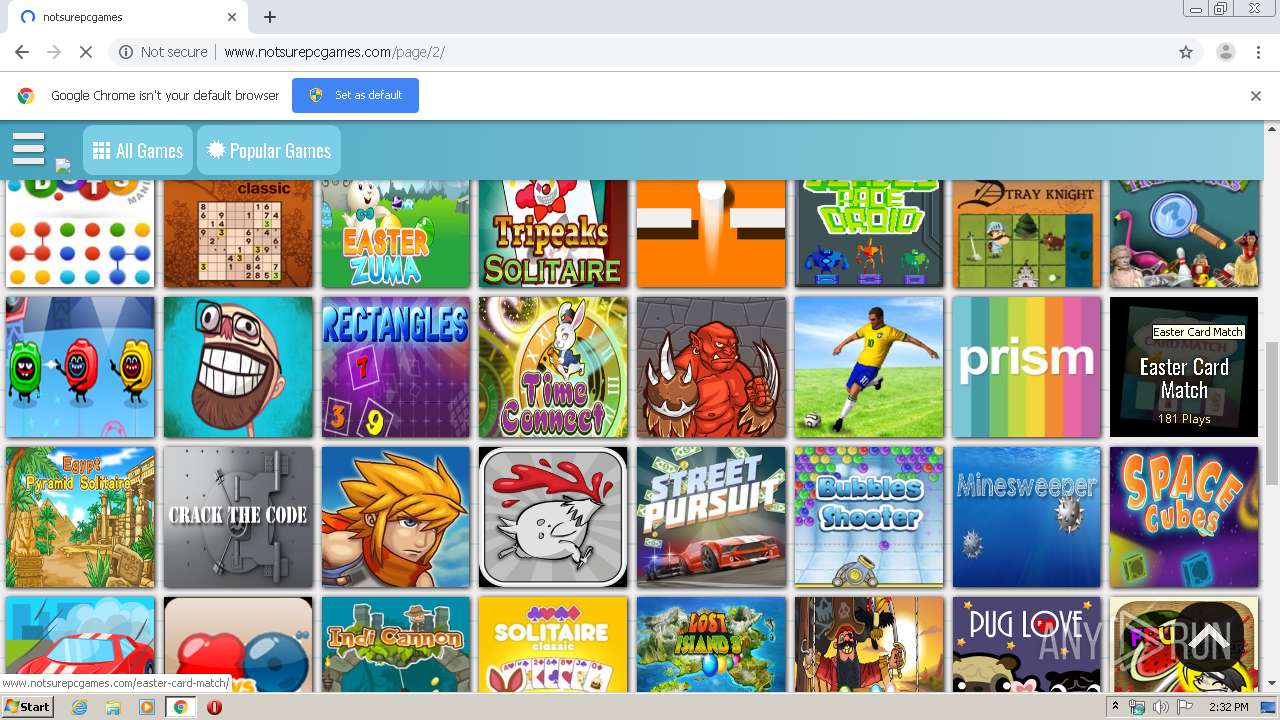Open Tripeaks Solitaire game tile
1280x720 pixels.
553,233
